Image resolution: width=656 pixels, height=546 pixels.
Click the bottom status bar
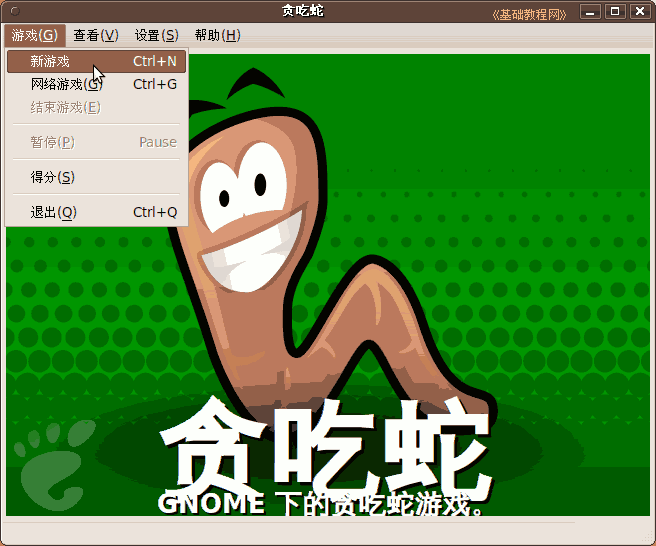point(328,531)
